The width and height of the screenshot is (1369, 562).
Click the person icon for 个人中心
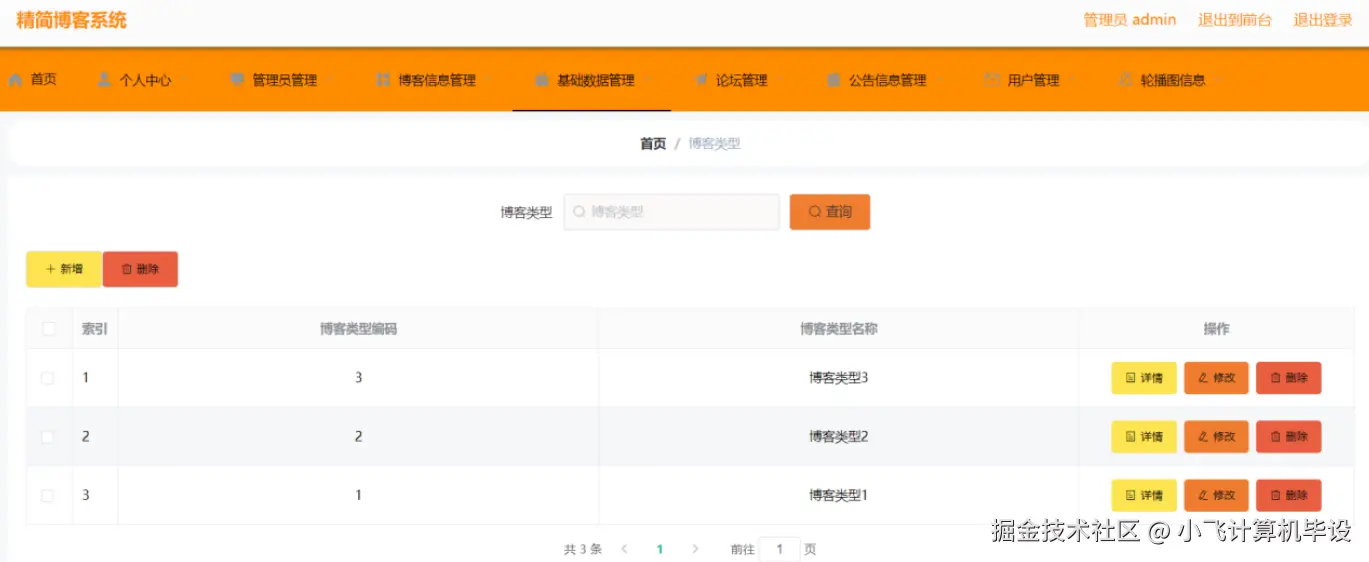pyautogui.click(x=104, y=80)
